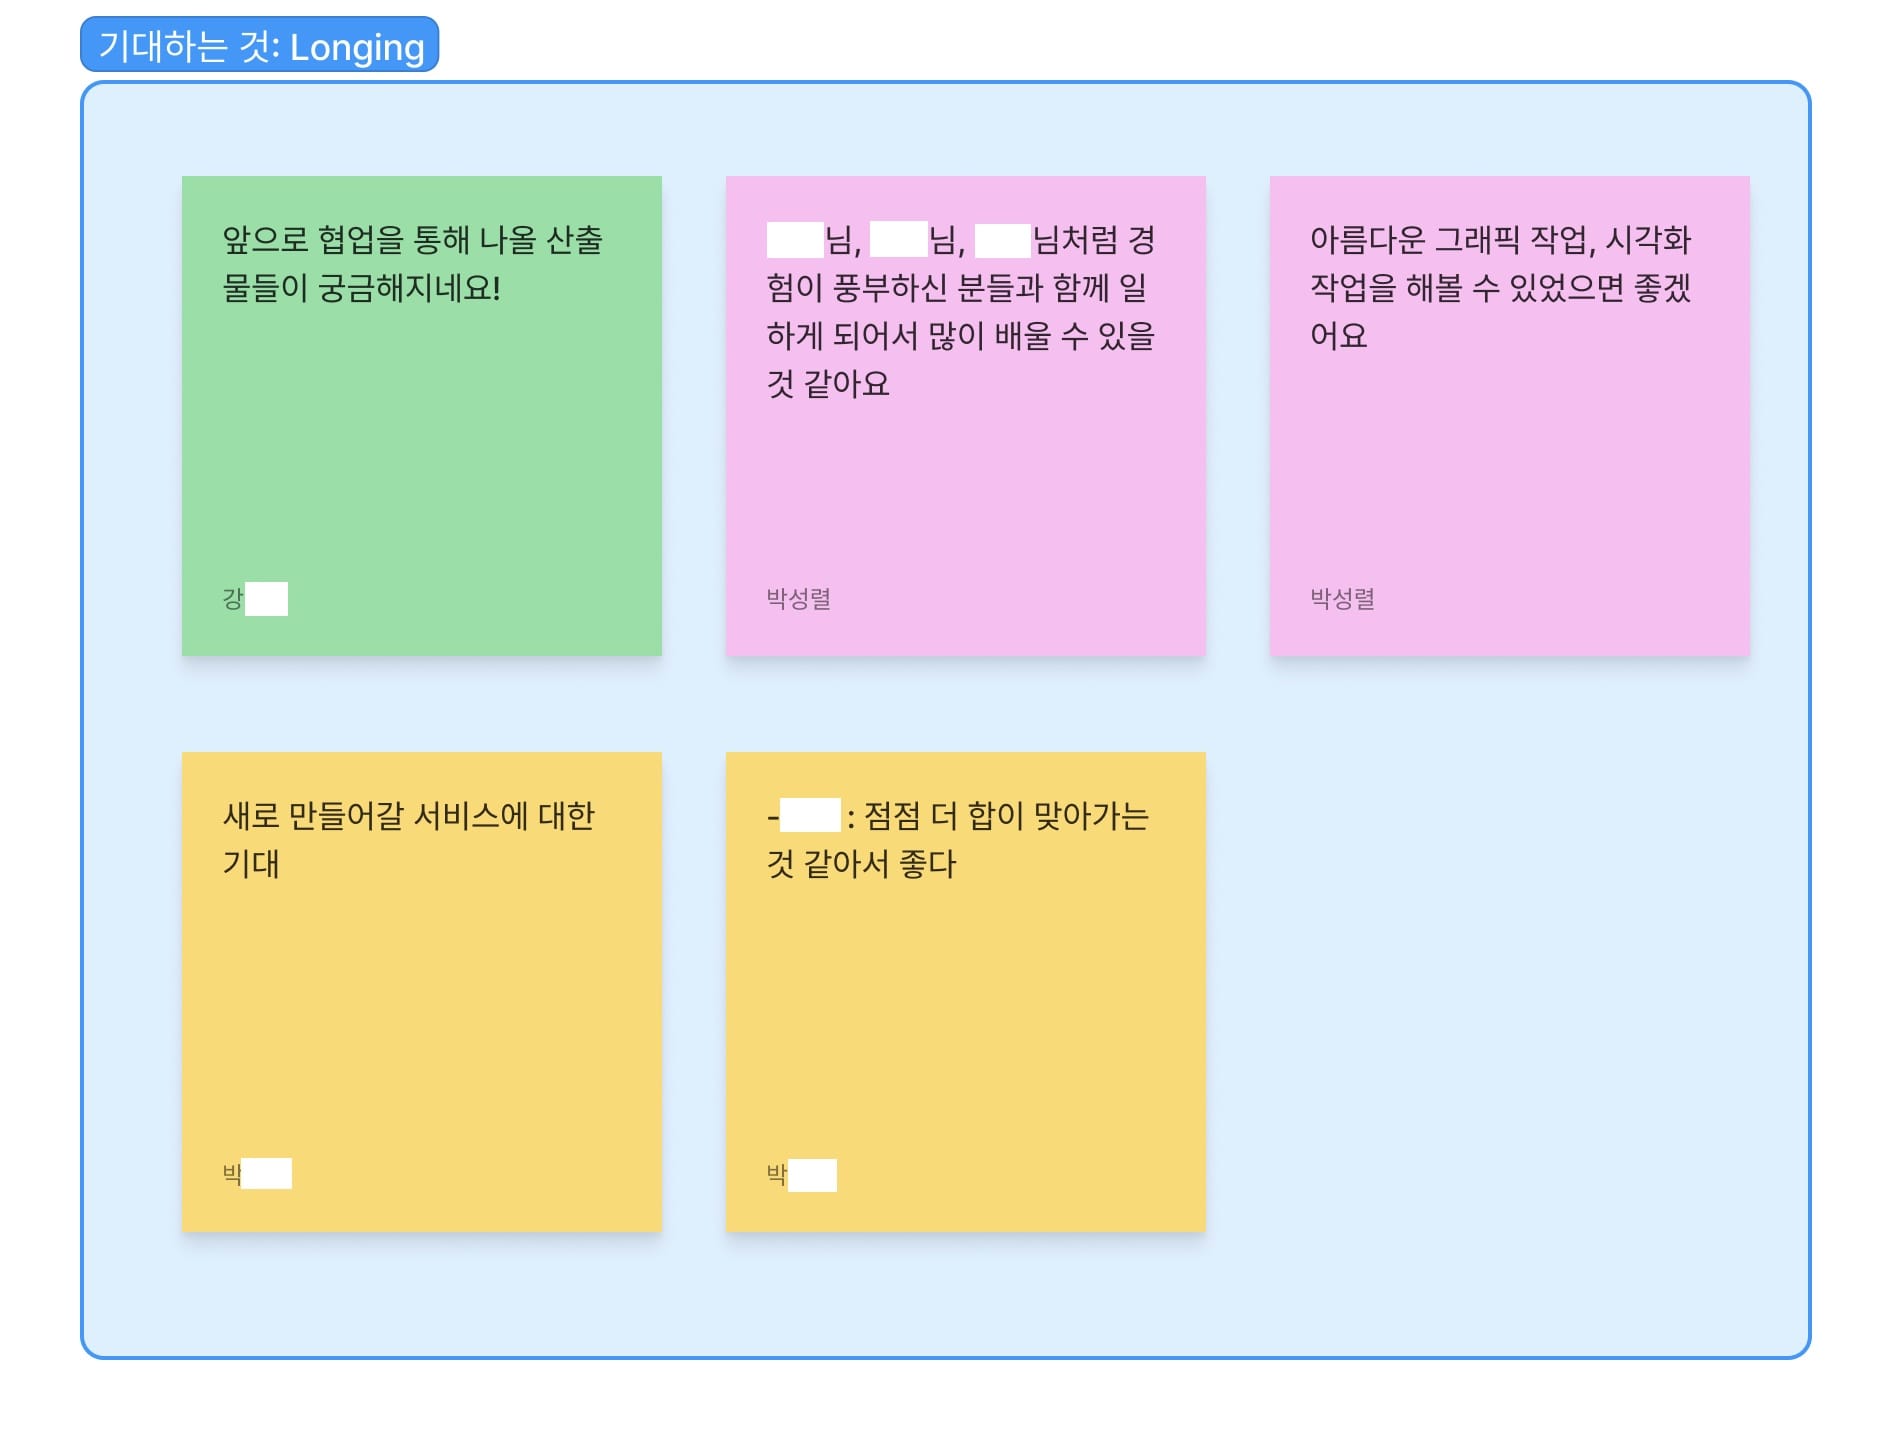The image size is (1892, 1440).
Task: Select the yellow note '점점 더 합이 맞아가는'
Action: pos(966,992)
